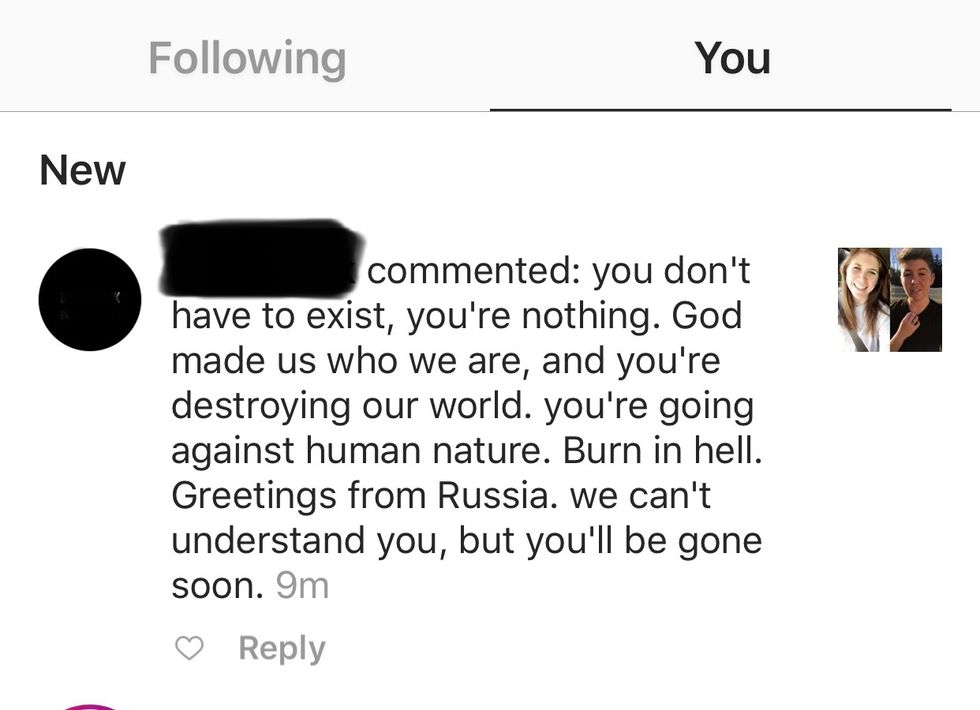Tap the purple avatar at the bottom edge

pyautogui.click(x=92, y=705)
